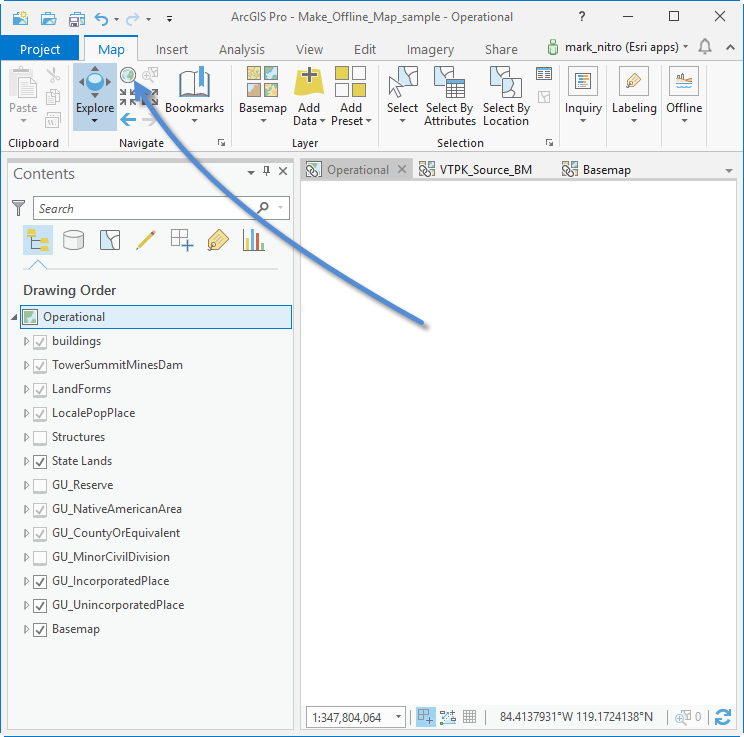Toggle the grid icon in status bar
Image resolution: width=744 pixels, height=737 pixels.
(x=469, y=717)
